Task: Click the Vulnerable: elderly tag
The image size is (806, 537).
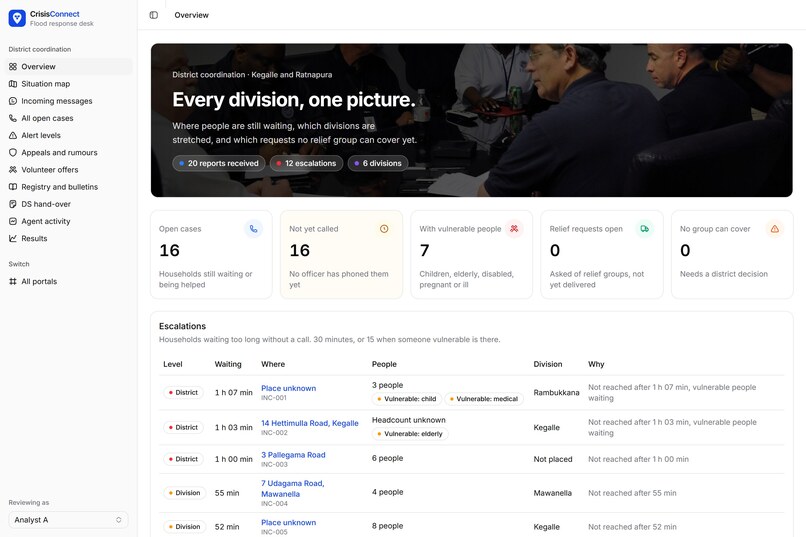Action: (410, 434)
